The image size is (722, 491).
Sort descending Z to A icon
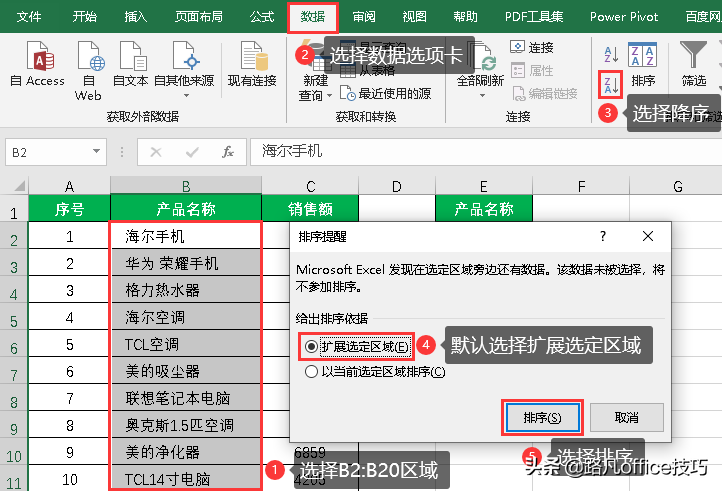[x=611, y=85]
